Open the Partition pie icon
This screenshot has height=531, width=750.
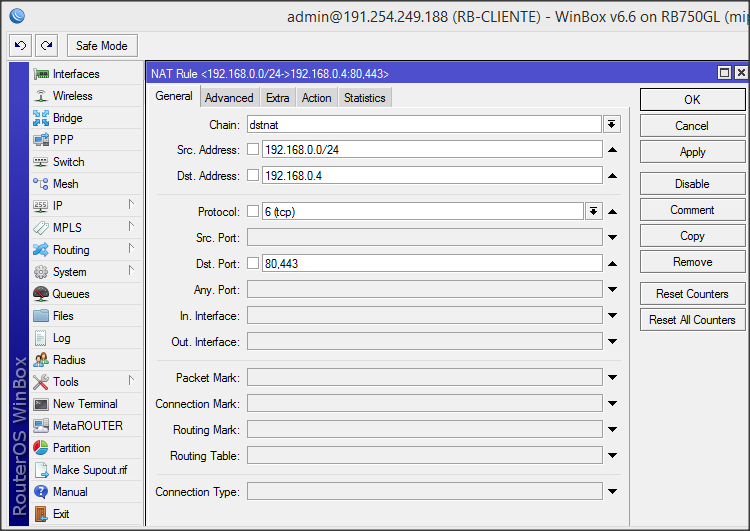41,448
